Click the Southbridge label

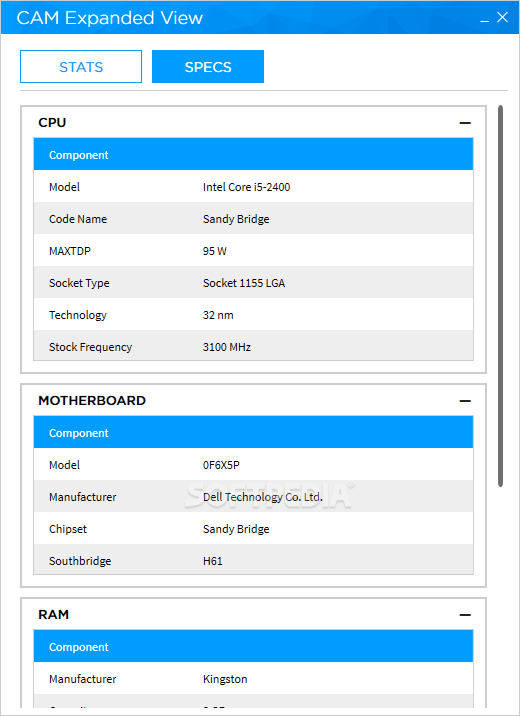click(x=80, y=561)
